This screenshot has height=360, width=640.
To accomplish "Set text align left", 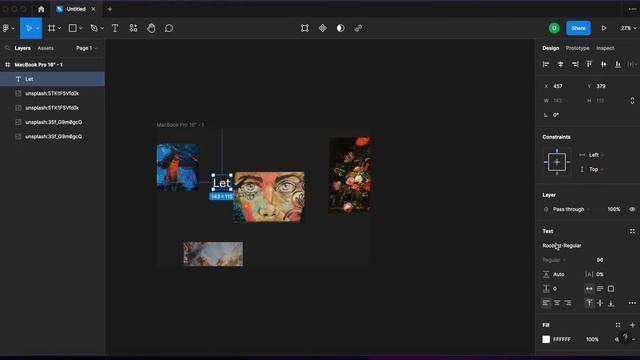I will click(x=546, y=303).
